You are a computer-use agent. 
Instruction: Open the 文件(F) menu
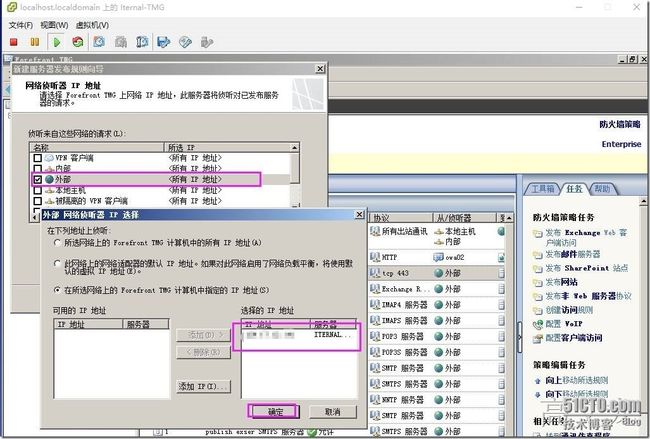[21, 25]
